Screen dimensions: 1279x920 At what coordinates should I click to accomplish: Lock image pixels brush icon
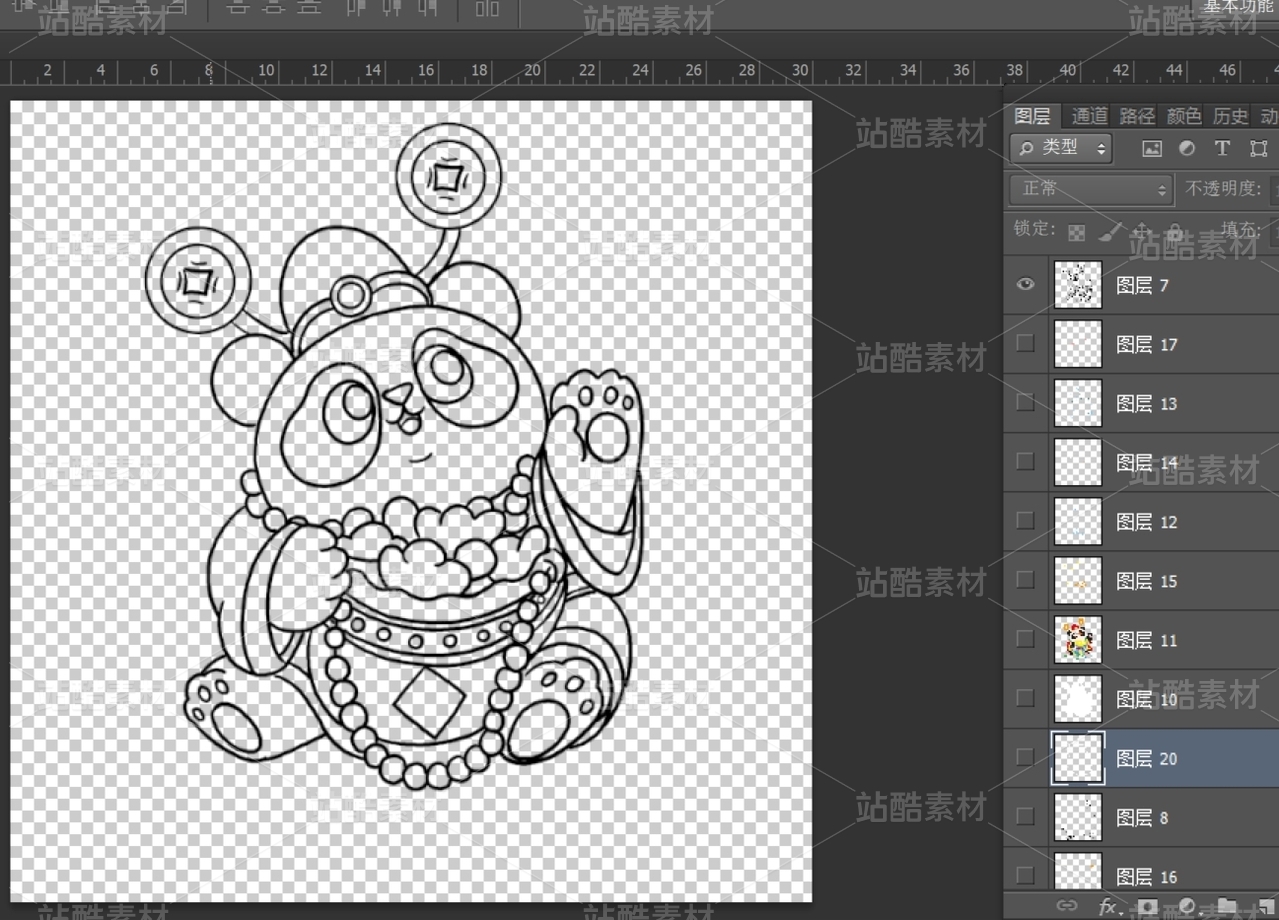click(x=1109, y=232)
